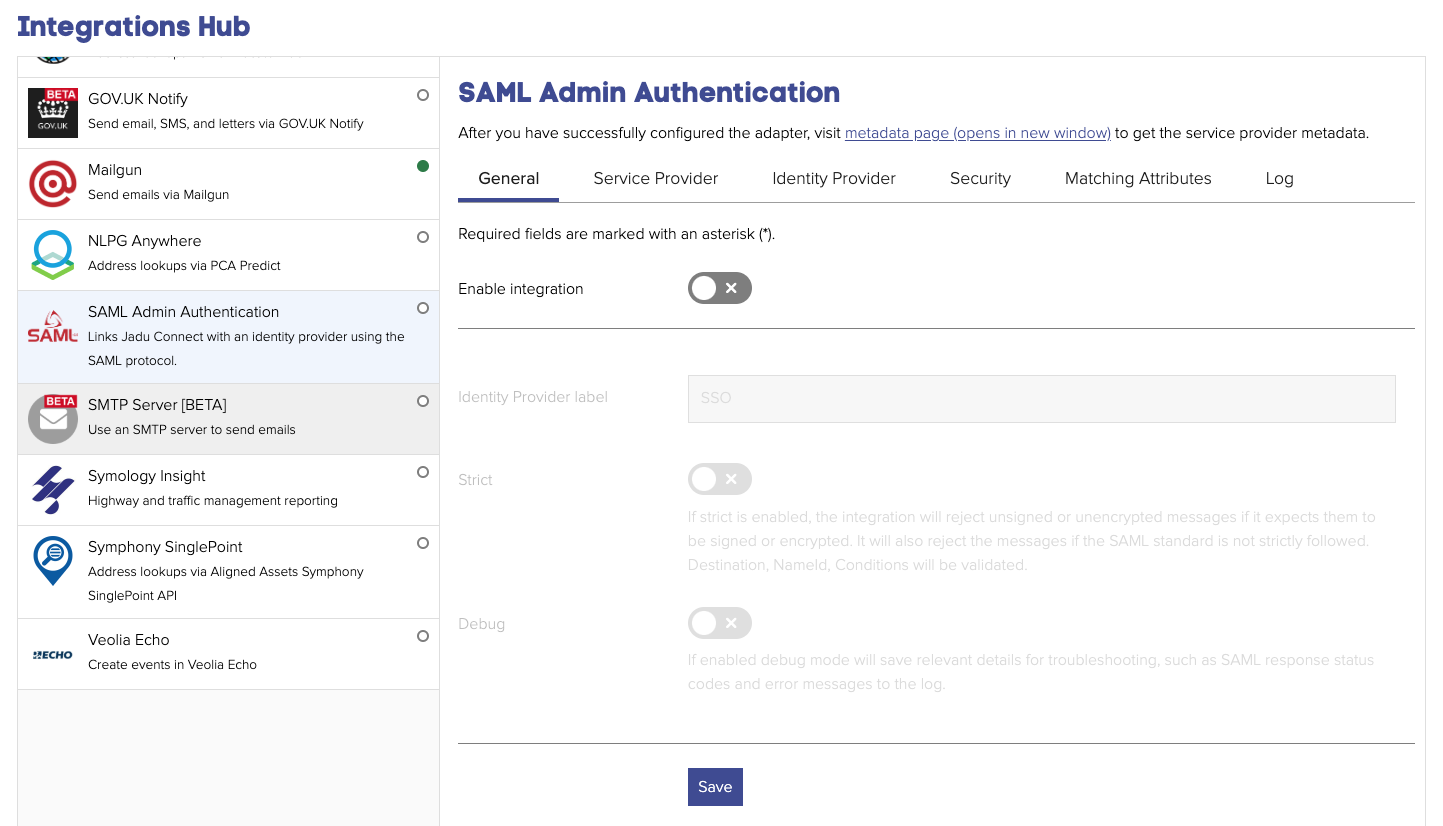Switch to the Security tab
The image size is (1443, 826).
coord(980,178)
